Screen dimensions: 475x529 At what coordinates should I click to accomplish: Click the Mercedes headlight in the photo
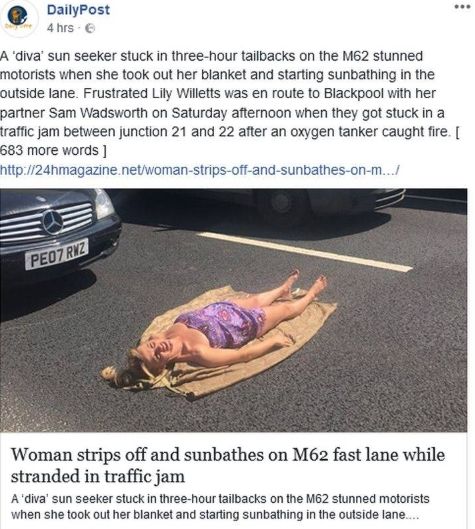(x=104, y=204)
